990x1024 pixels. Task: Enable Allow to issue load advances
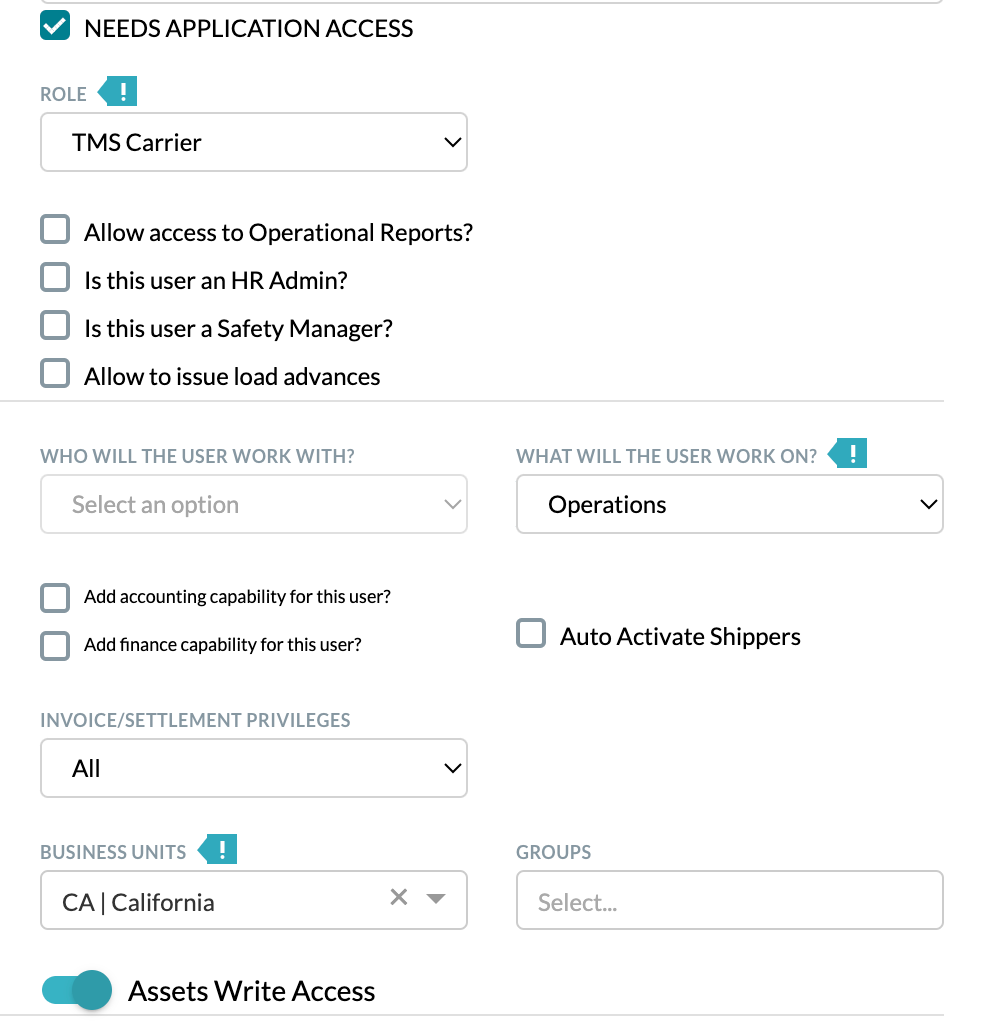(55, 374)
